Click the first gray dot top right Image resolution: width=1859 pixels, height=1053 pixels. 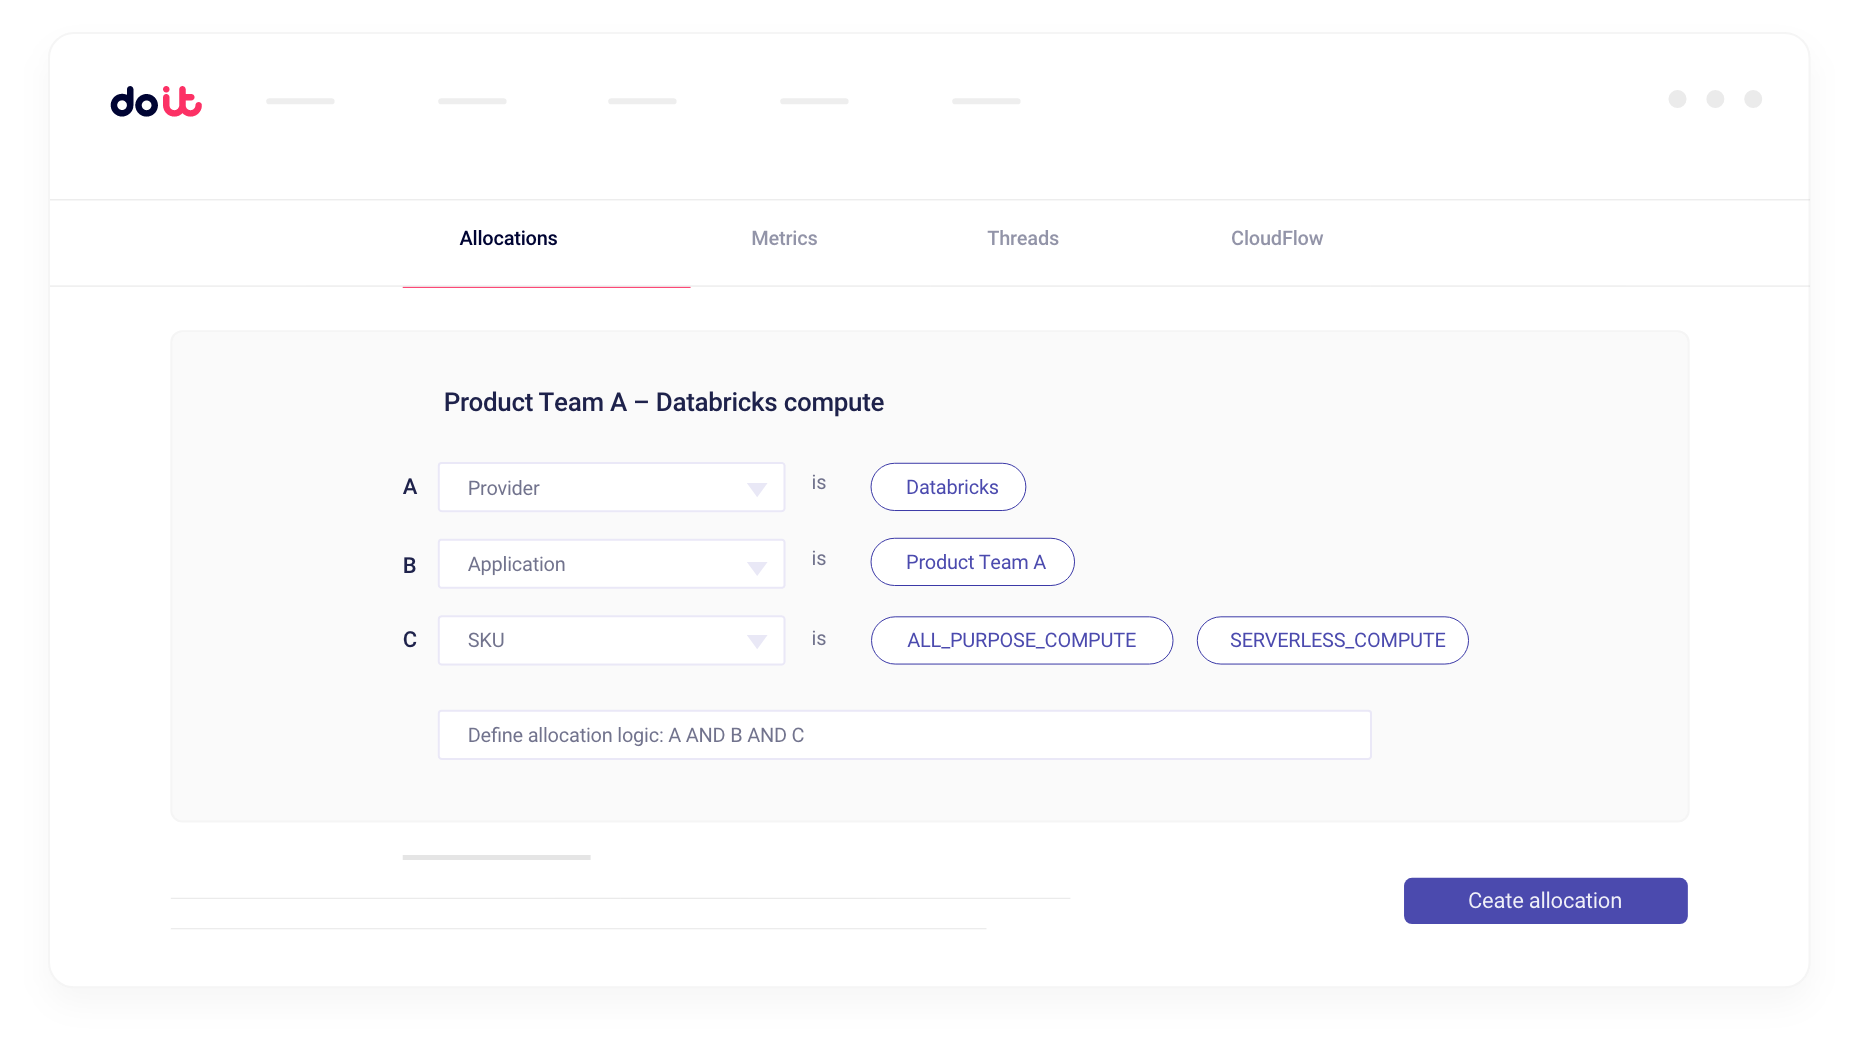point(1678,99)
